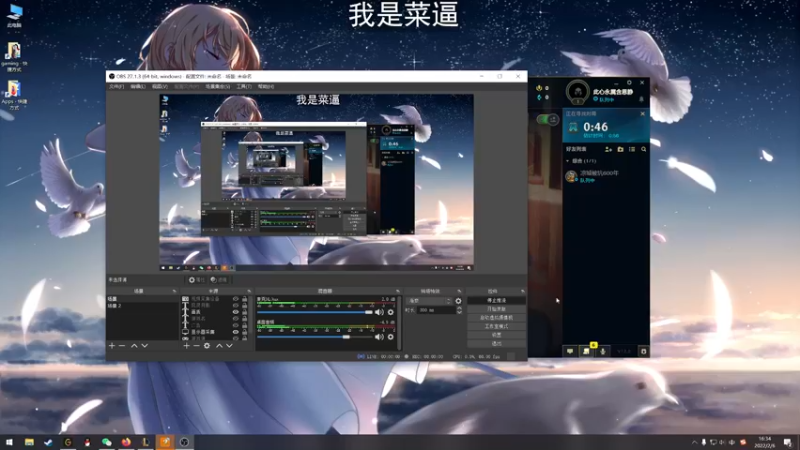Select the 视频采集设备 source row
The image size is (800, 450).
214,299
